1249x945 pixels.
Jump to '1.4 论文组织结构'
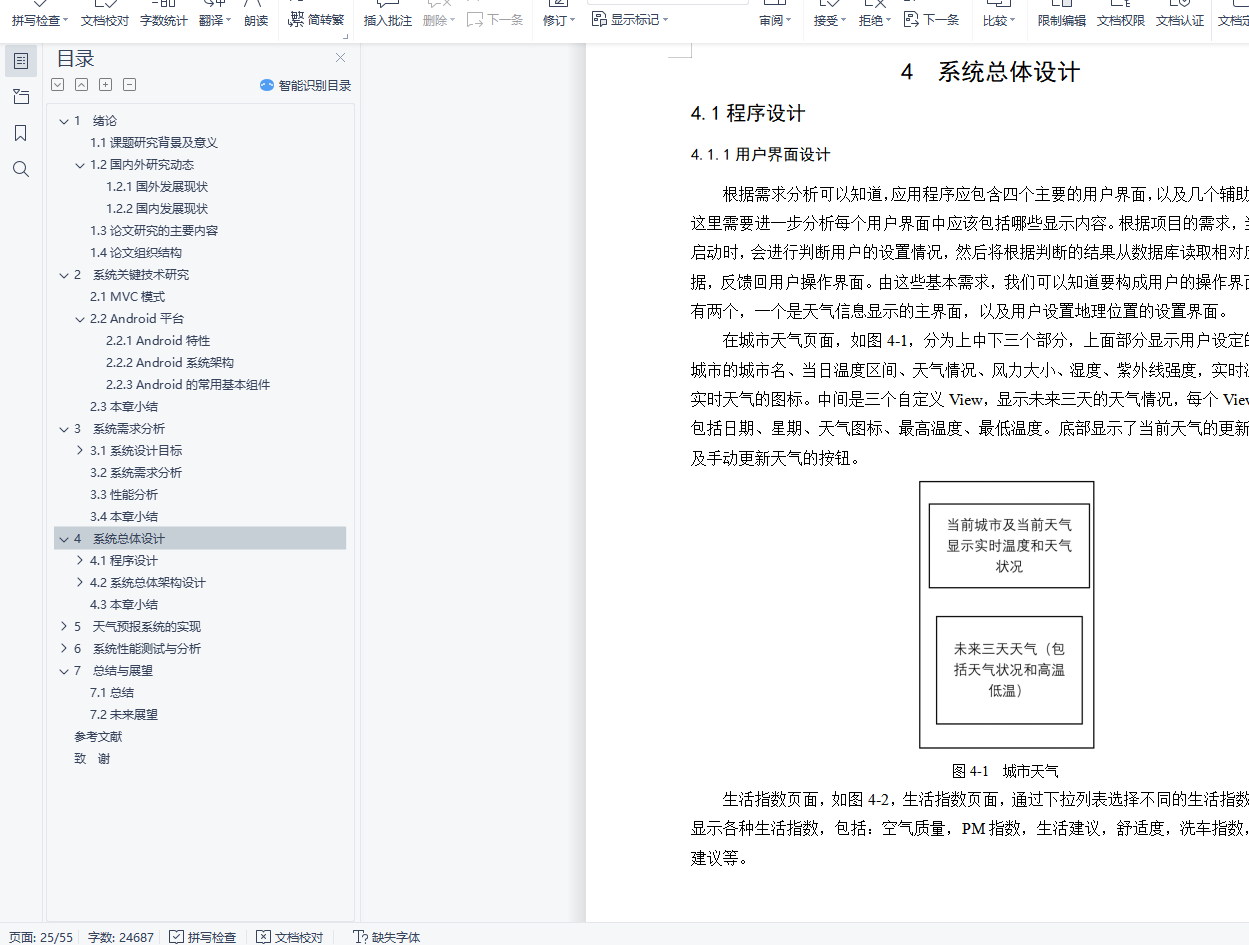pyautogui.click(x=136, y=253)
